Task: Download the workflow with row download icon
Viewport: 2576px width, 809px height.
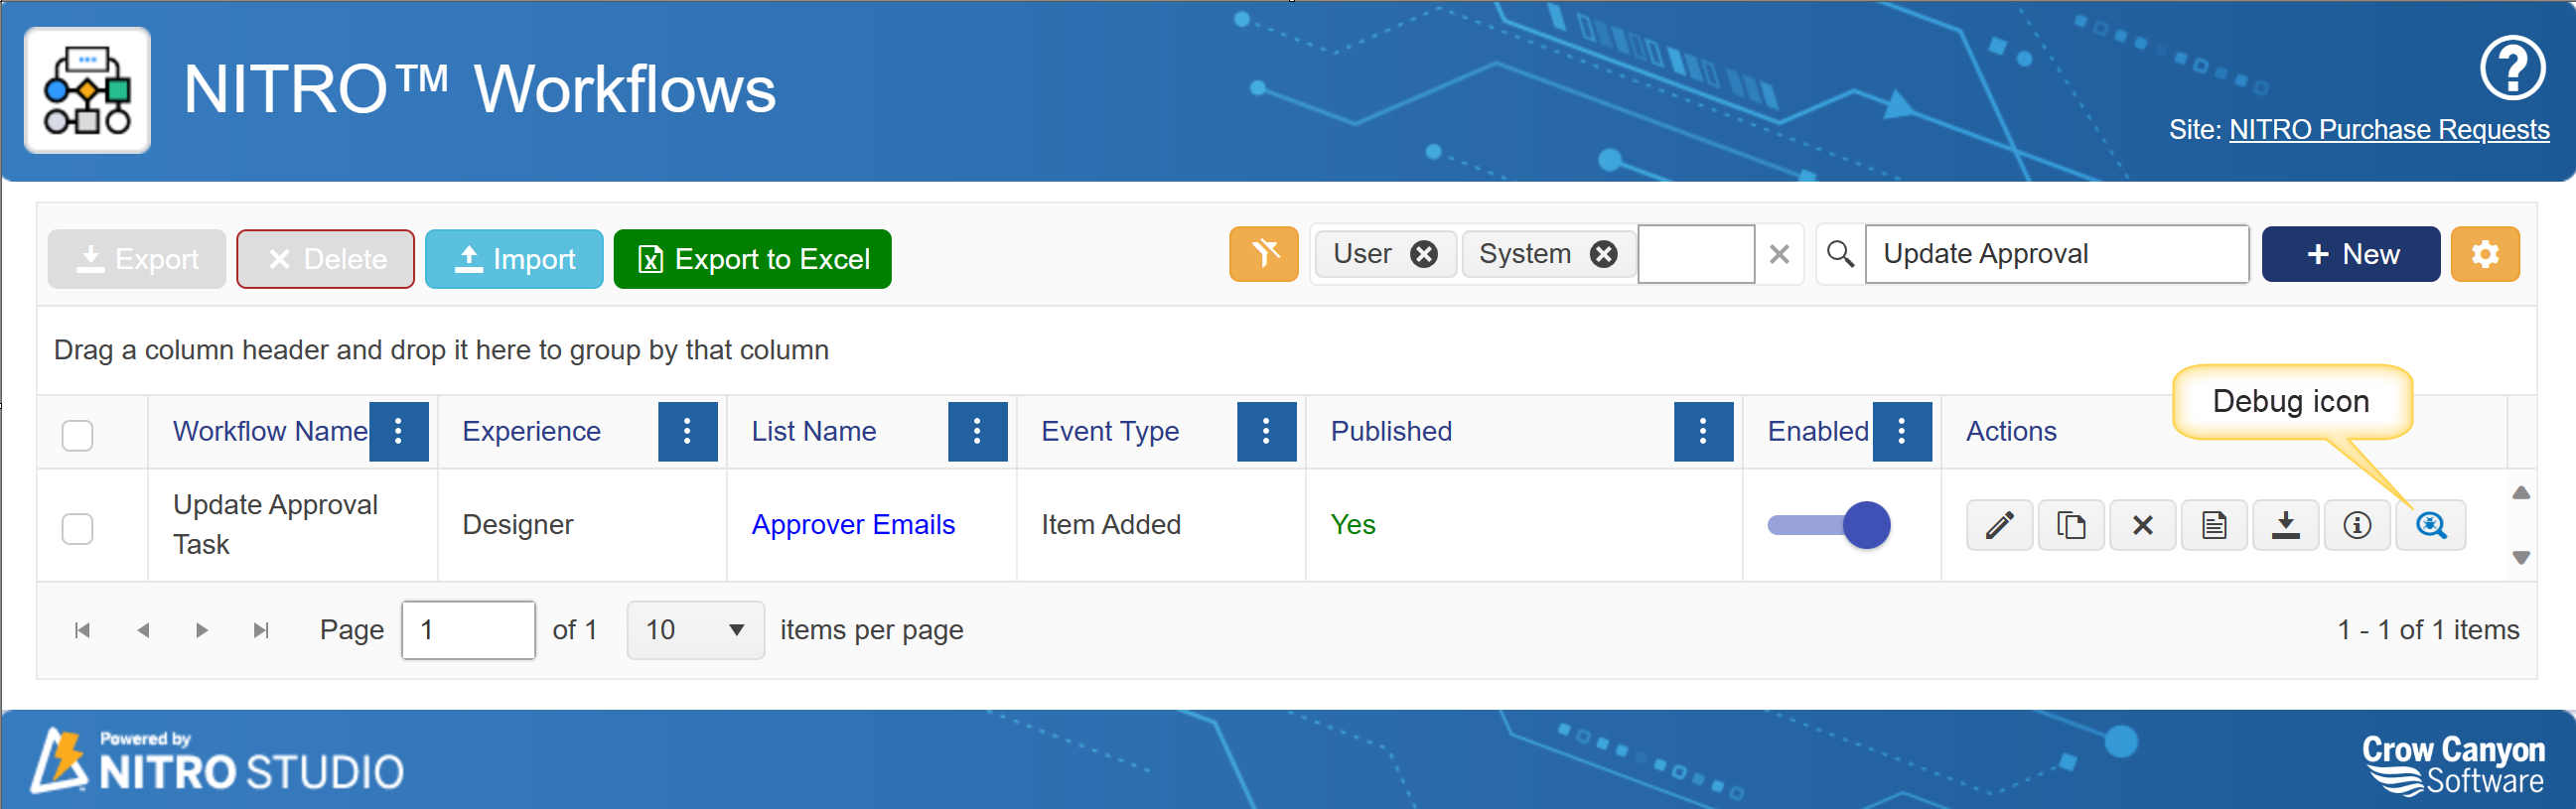Action: point(2286,525)
